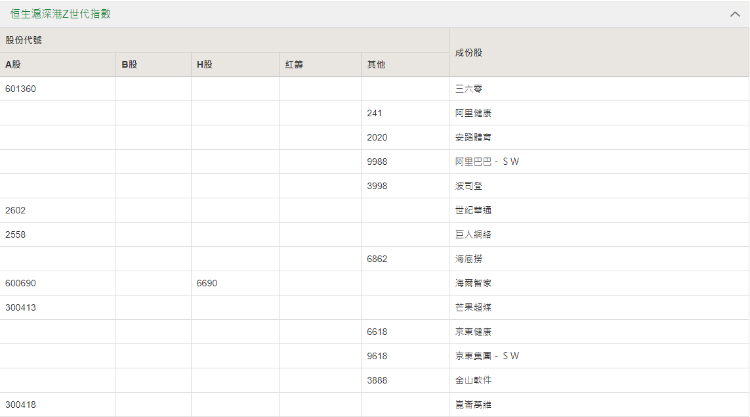The width and height of the screenshot is (750, 417).
Task: Open the 京東集團 - SW constituent
Action: [487, 356]
